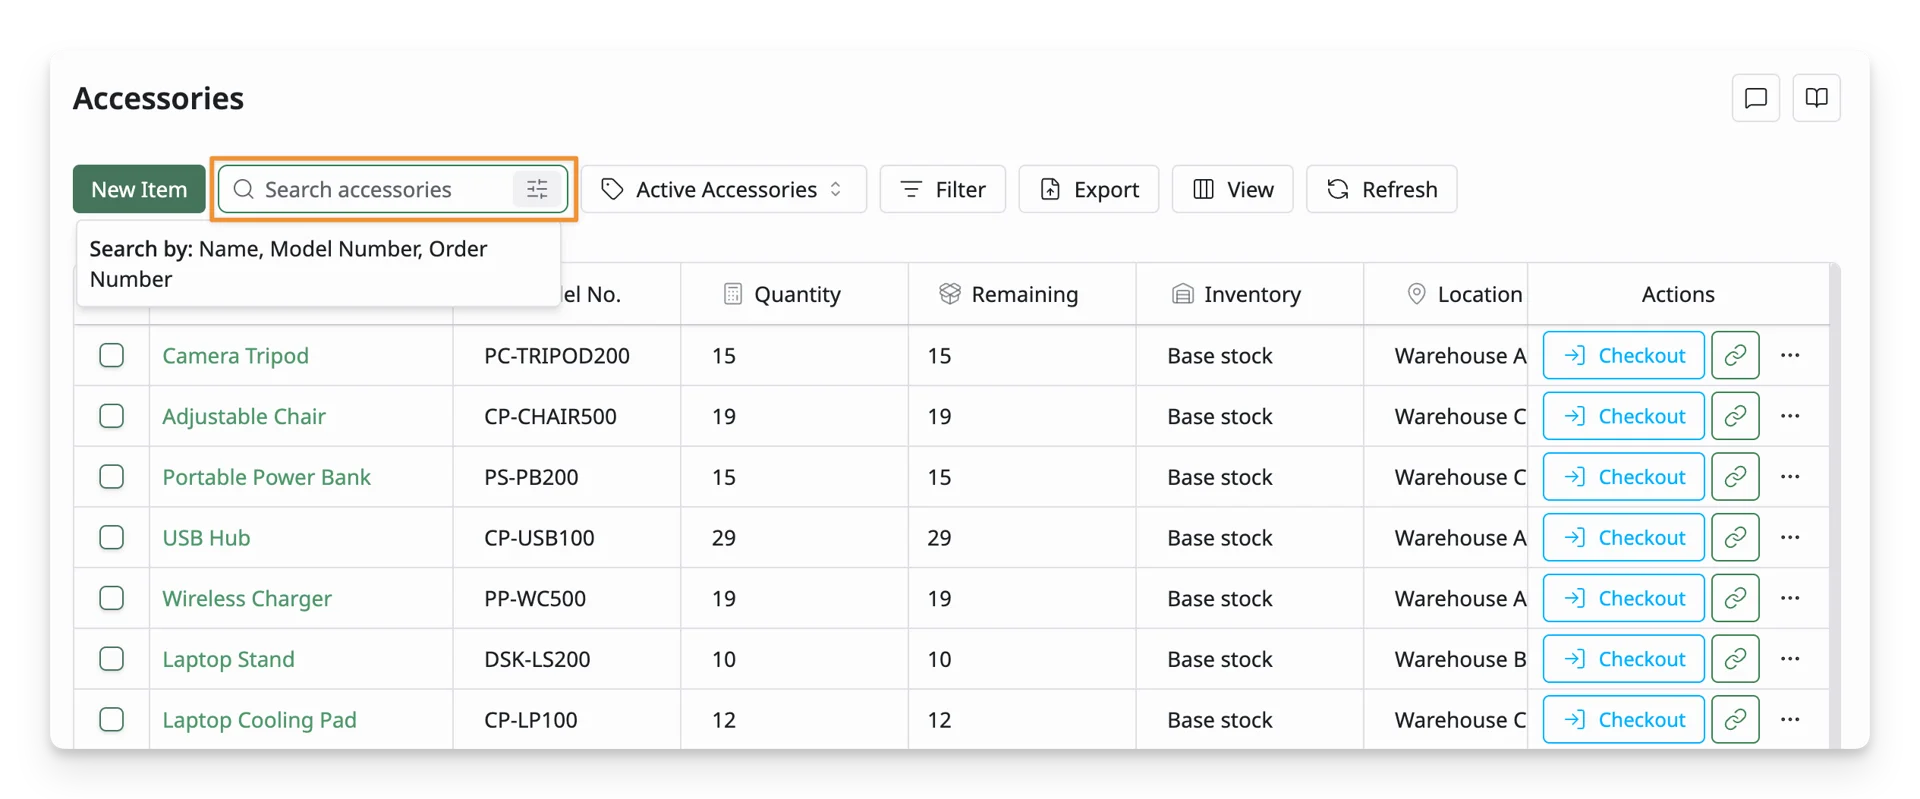Checkout the Adjustable Chair
The height and width of the screenshot is (799, 1920).
pos(1624,416)
